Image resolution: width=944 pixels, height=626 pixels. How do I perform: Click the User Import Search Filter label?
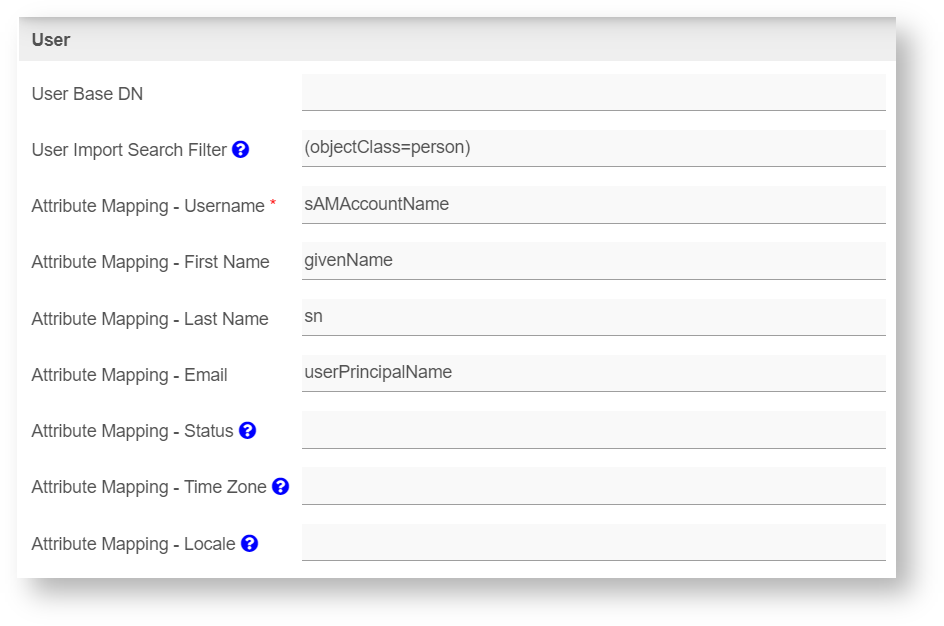(x=129, y=150)
